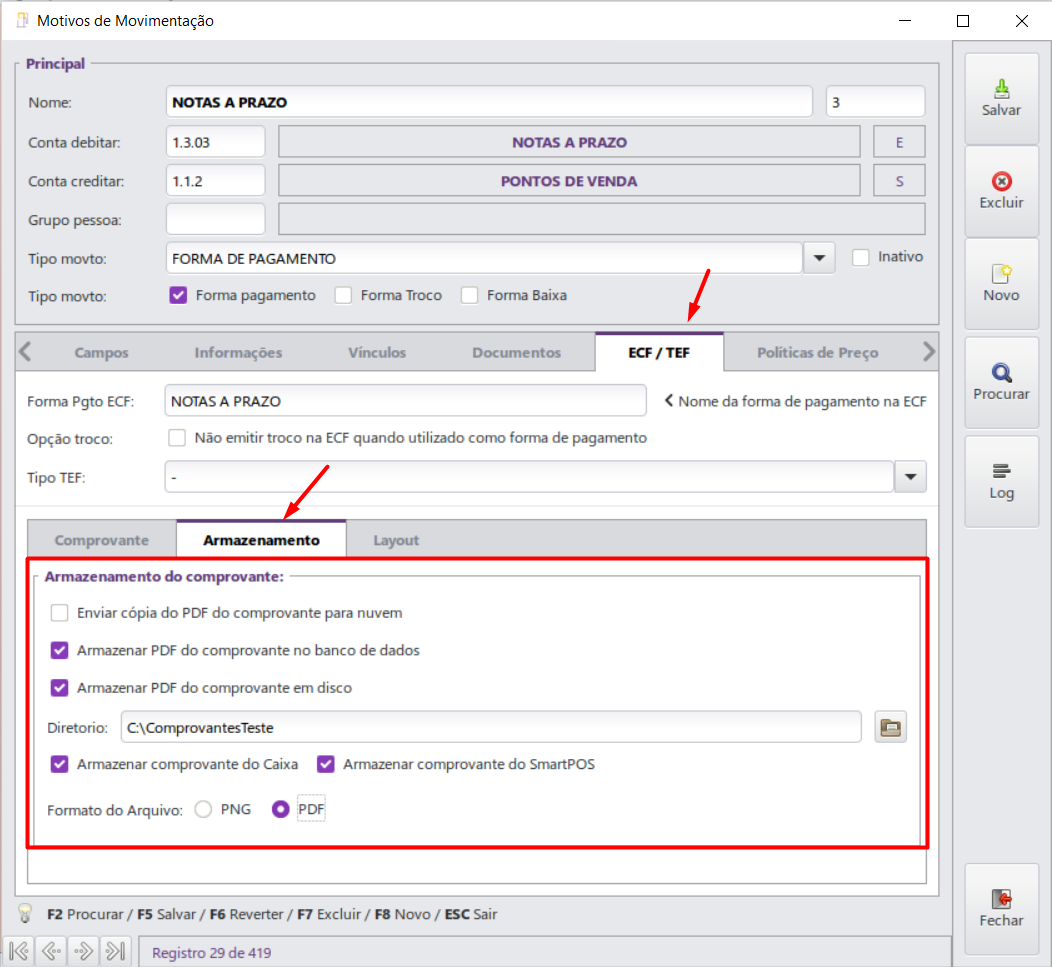Click the PONTOS DE VENDA account button
This screenshot has height=967, width=1052.
569,181
